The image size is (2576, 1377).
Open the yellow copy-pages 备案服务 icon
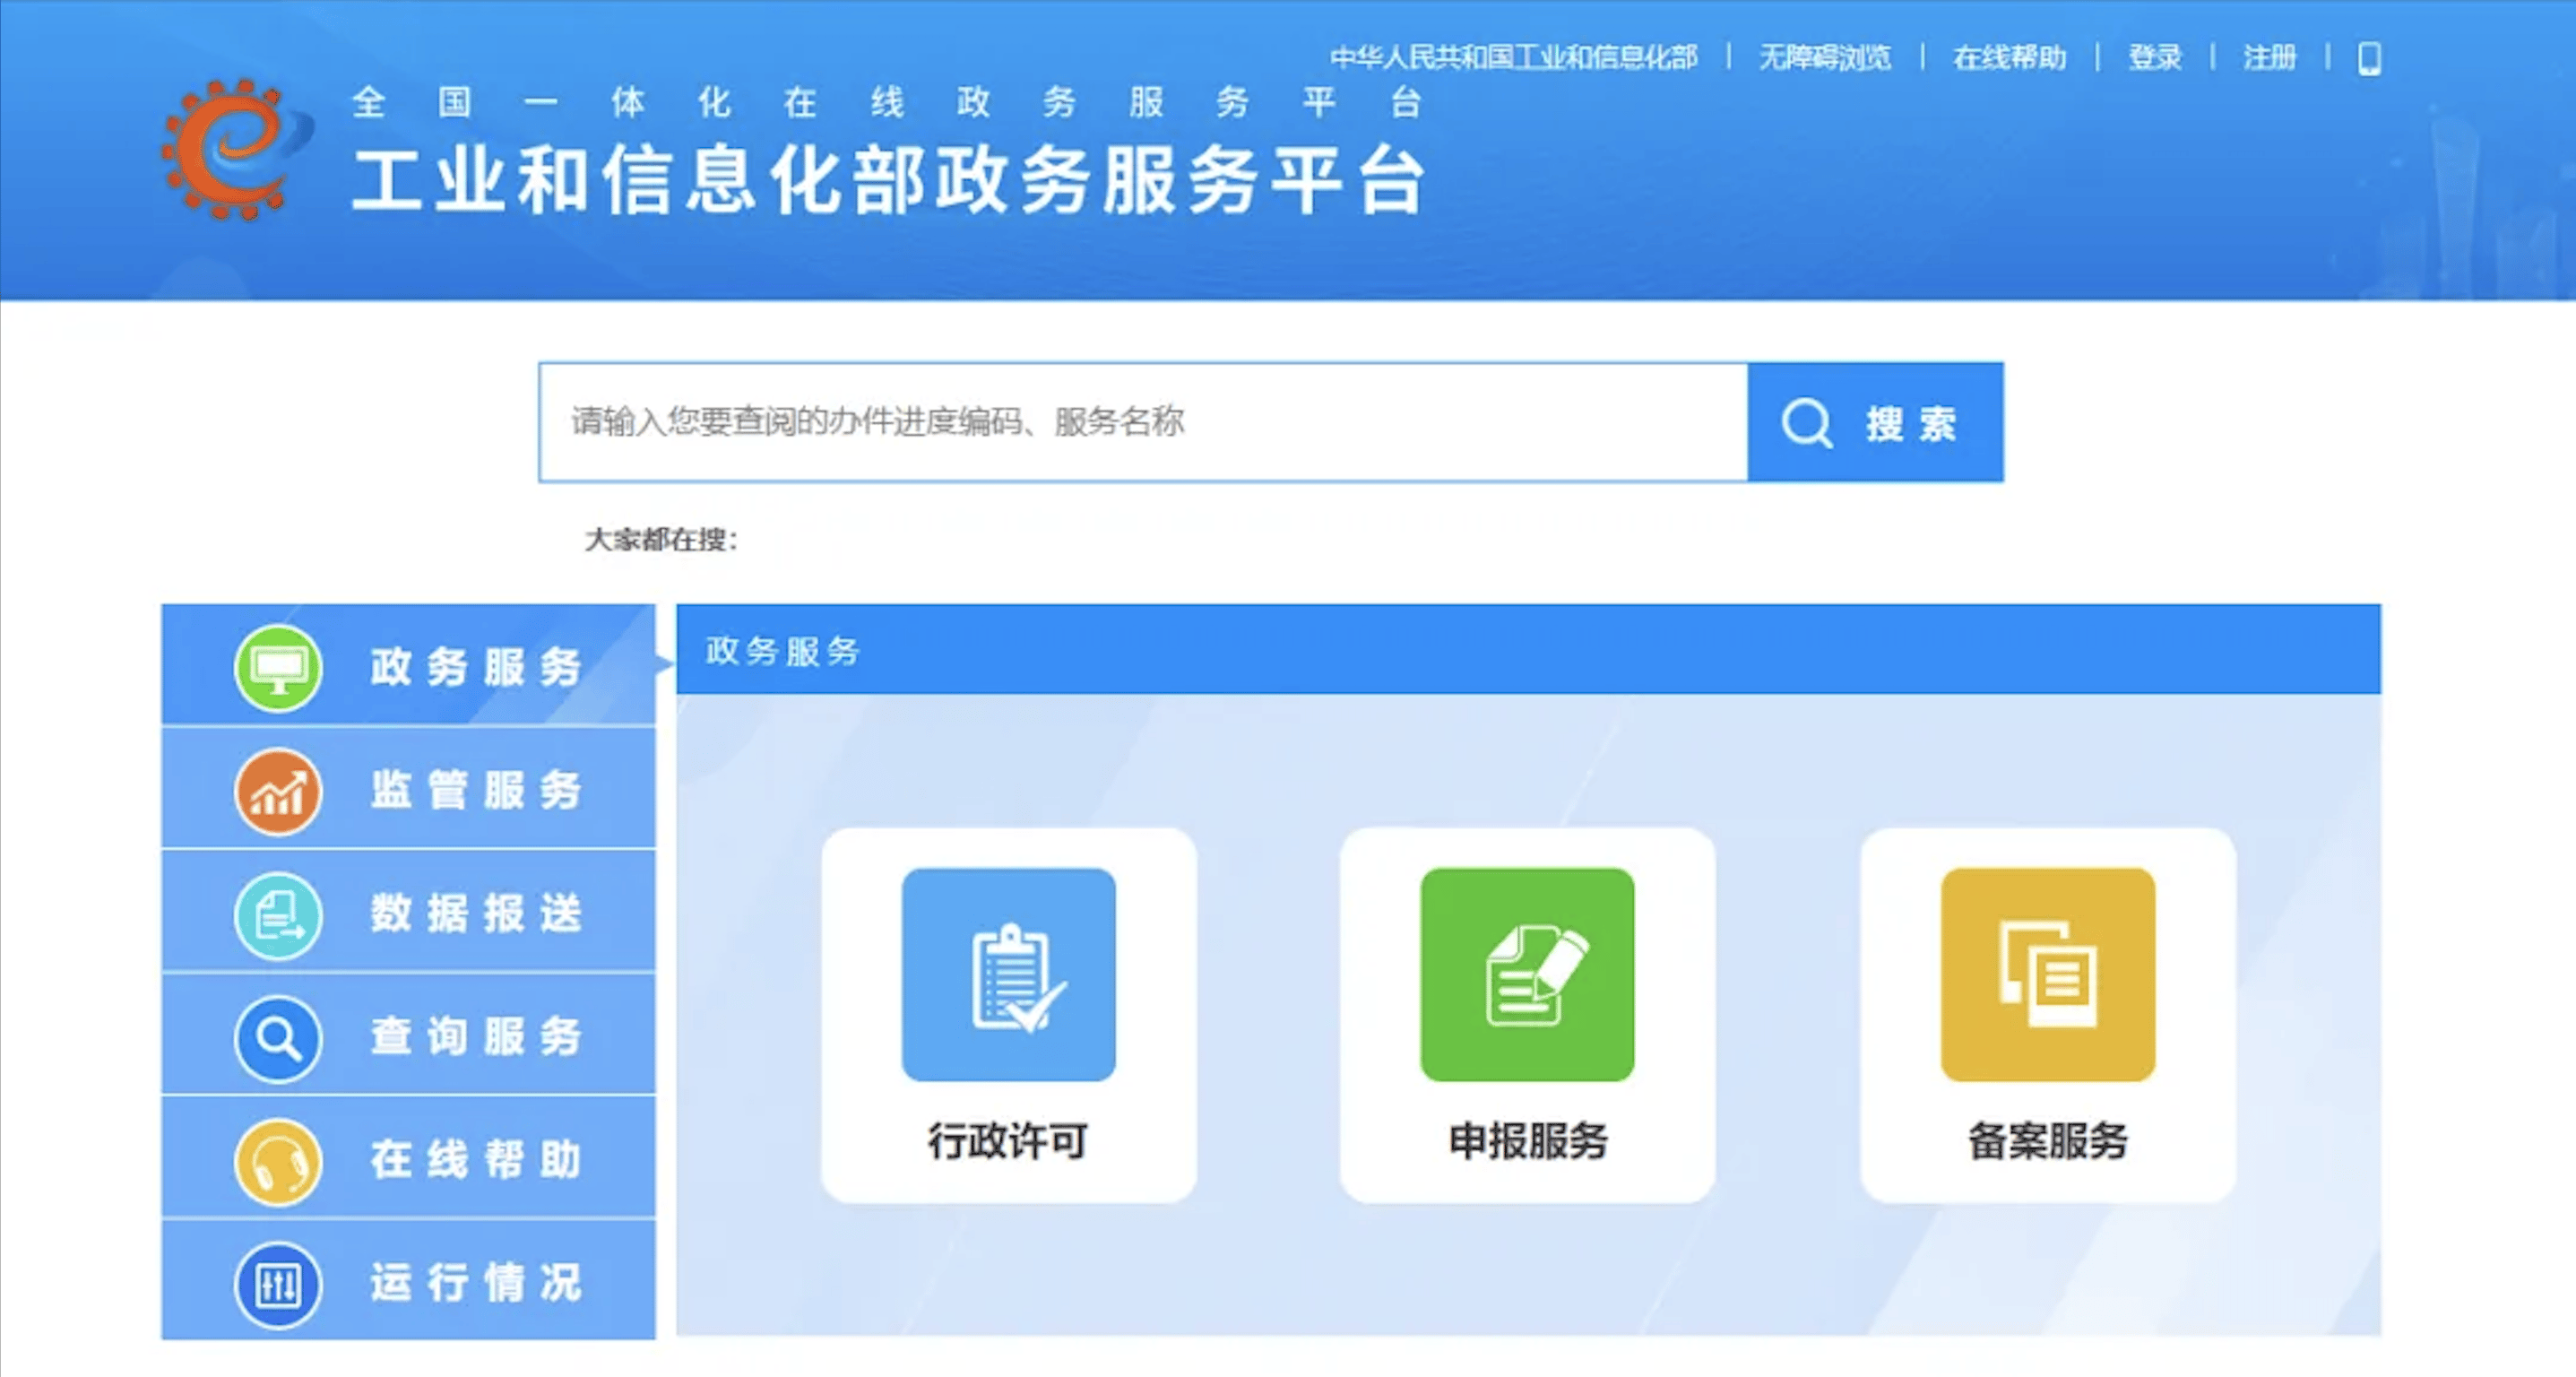click(x=2047, y=974)
